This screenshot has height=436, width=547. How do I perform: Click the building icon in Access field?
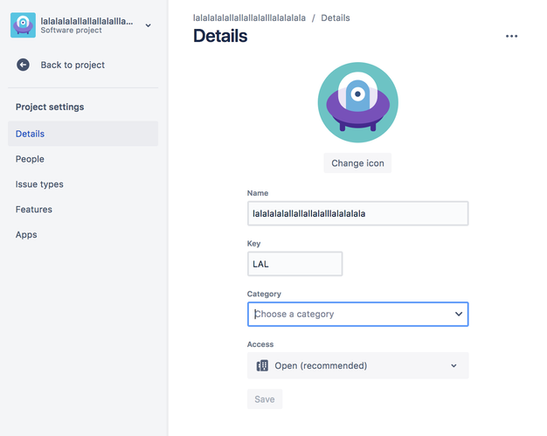(x=262, y=366)
